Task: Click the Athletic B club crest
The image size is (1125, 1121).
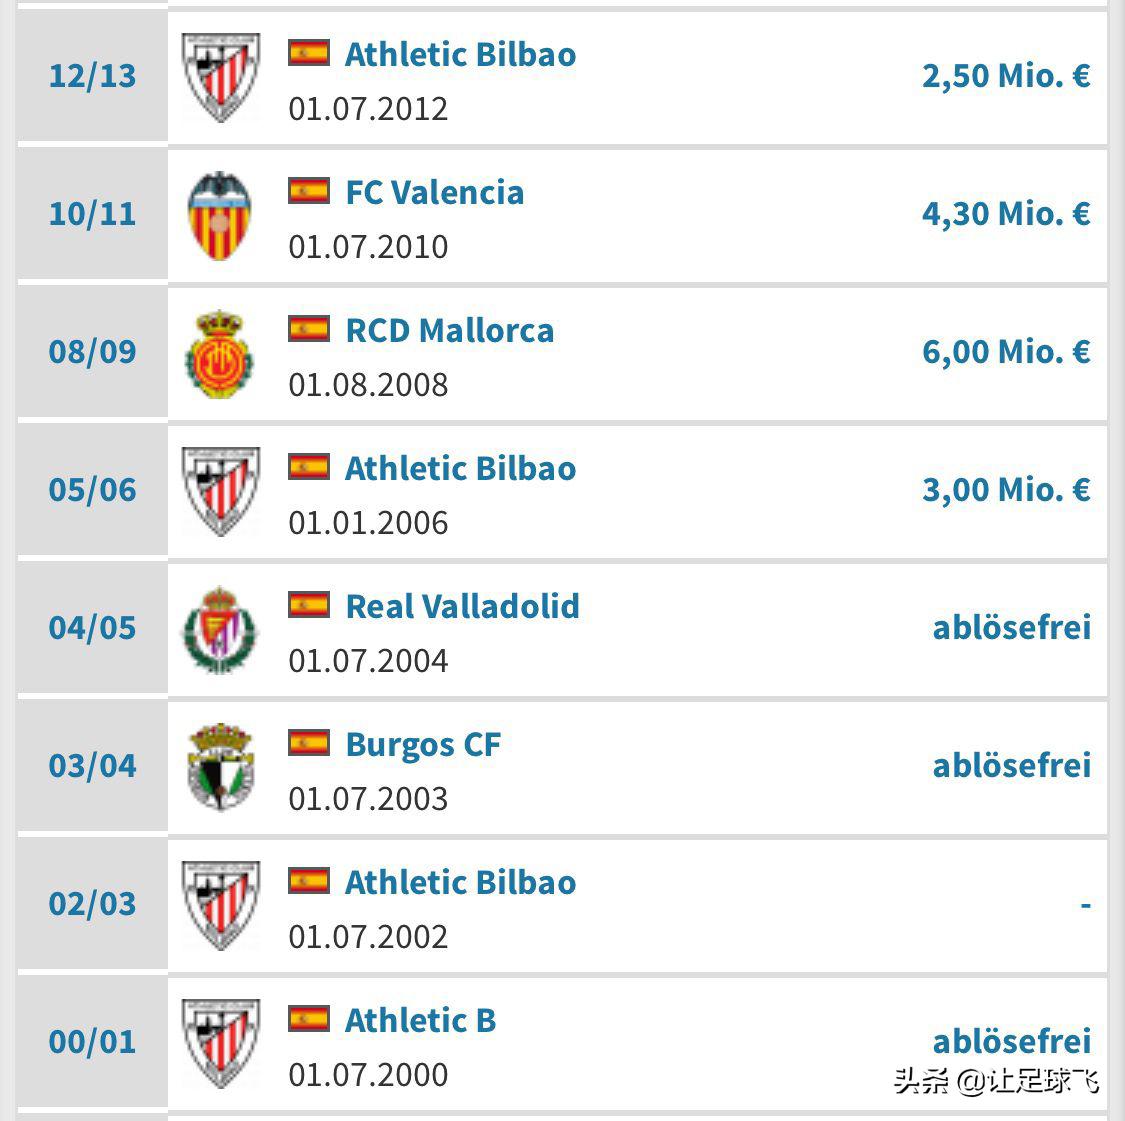Action: [x=221, y=1043]
